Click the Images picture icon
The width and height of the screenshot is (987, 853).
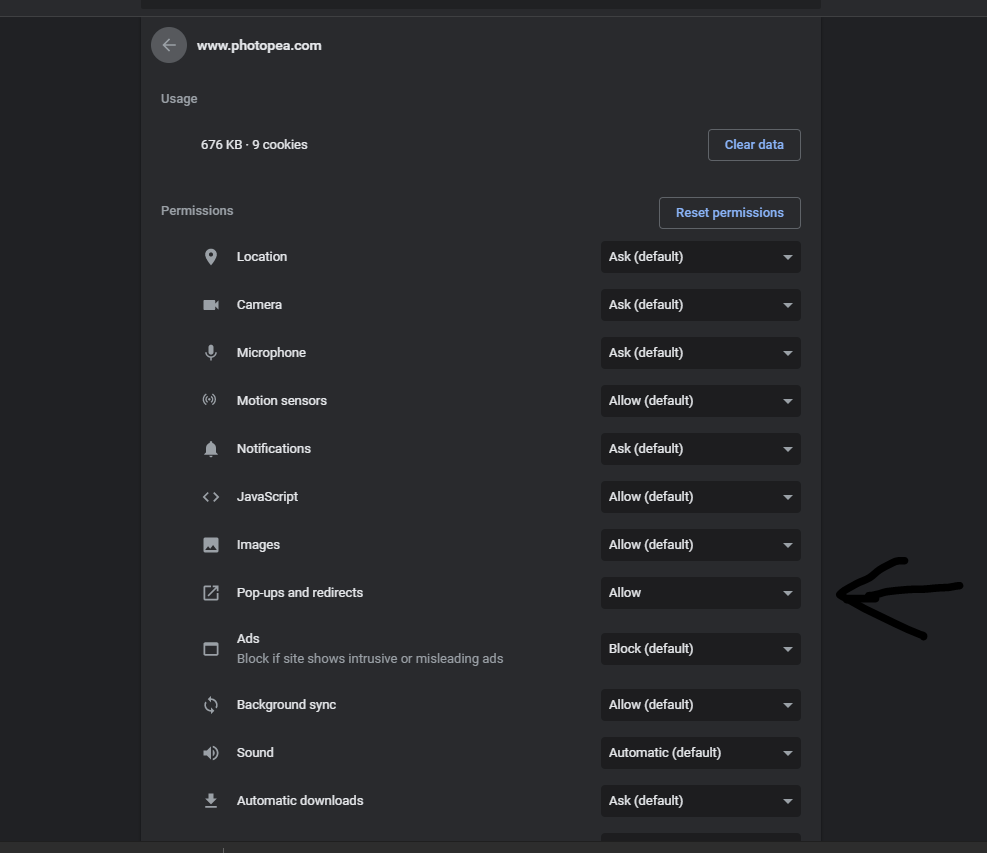[x=211, y=545]
